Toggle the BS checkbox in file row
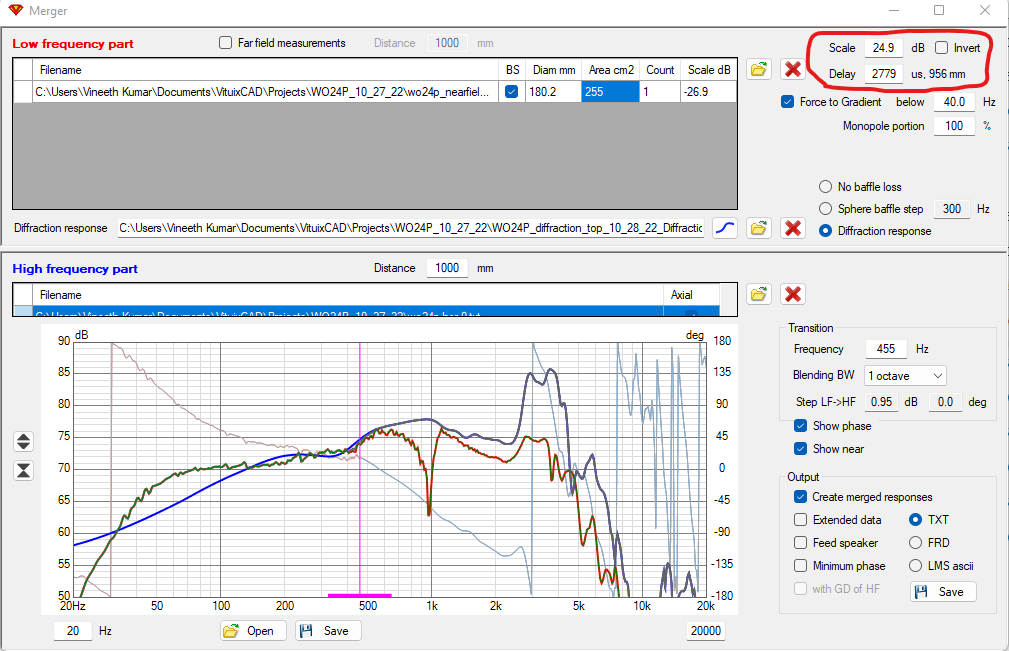Viewport: 1009px width, 651px height. [512, 91]
